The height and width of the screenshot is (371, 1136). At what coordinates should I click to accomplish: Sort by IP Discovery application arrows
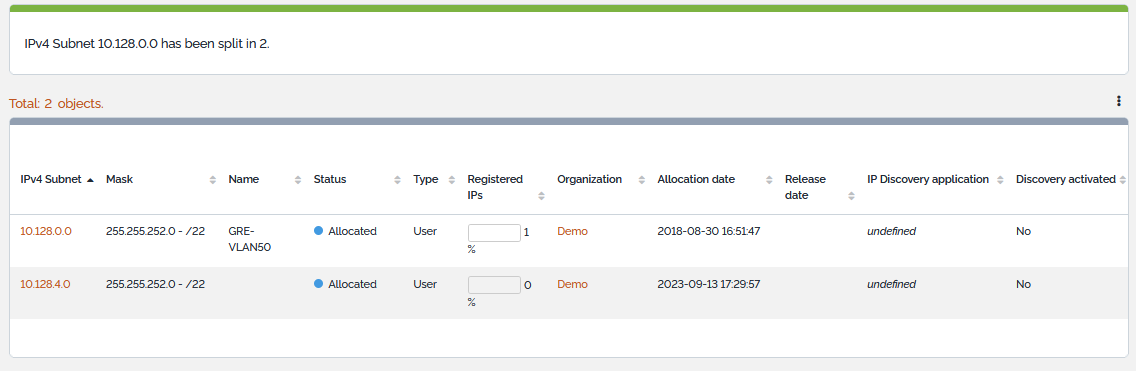click(x=1000, y=180)
